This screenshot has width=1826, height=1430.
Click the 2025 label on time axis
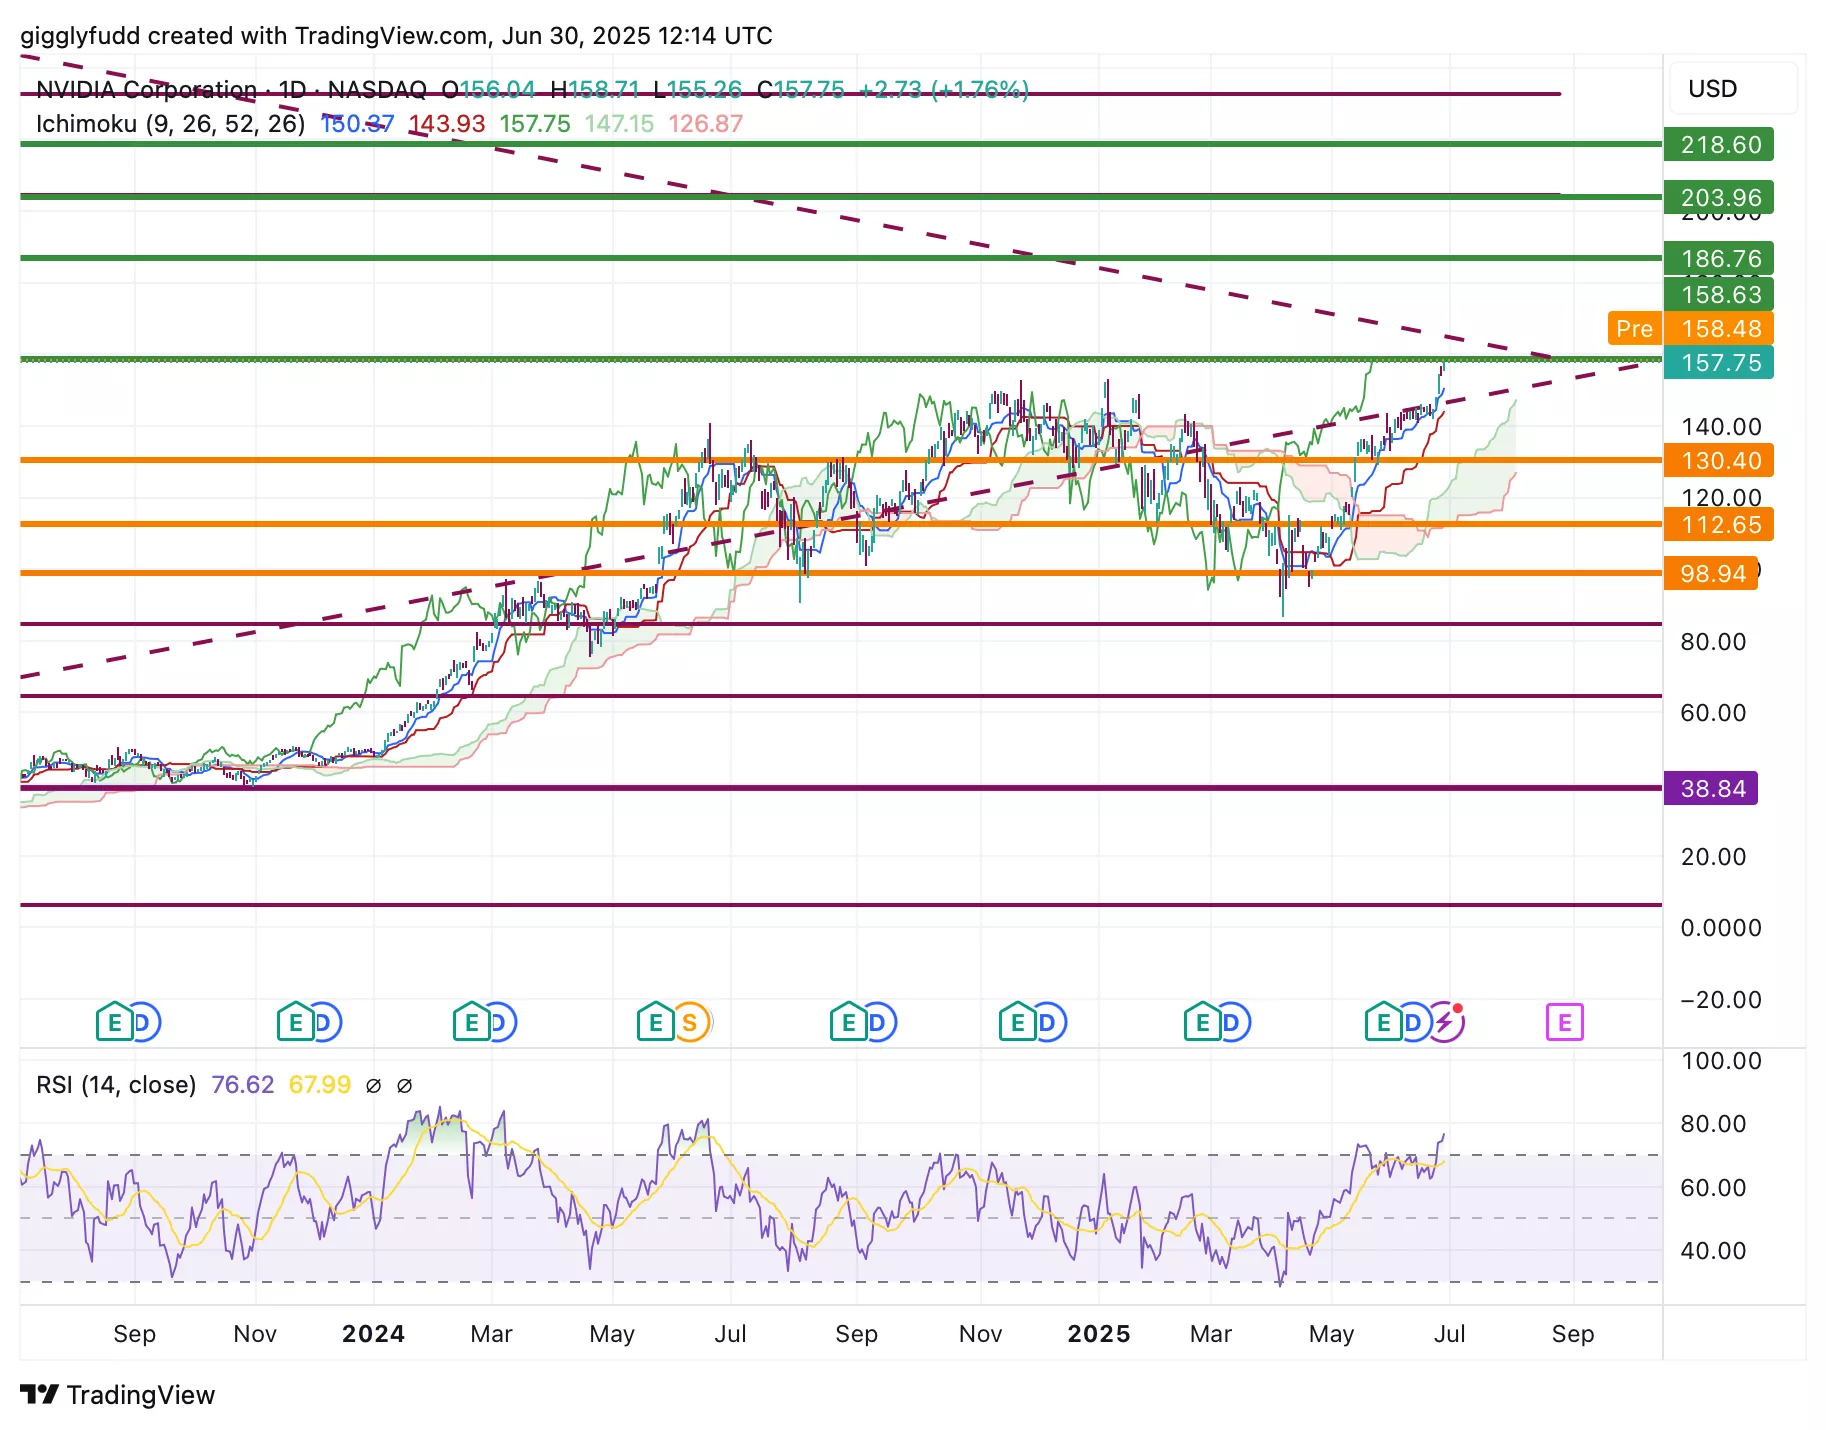(x=1098, y=1334)
